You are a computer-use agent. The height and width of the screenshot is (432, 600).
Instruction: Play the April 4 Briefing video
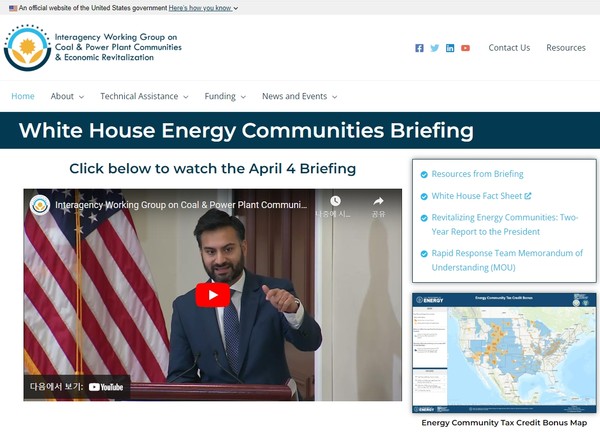(212, 295)
